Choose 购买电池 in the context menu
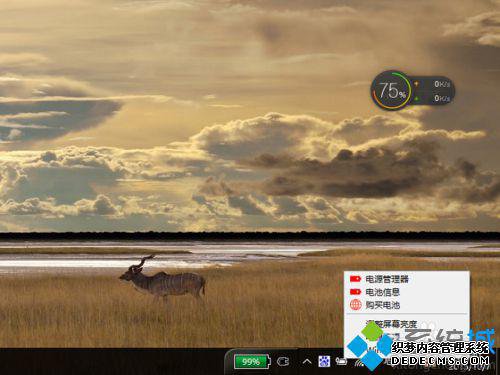500x375 pixels. point(406,305)
